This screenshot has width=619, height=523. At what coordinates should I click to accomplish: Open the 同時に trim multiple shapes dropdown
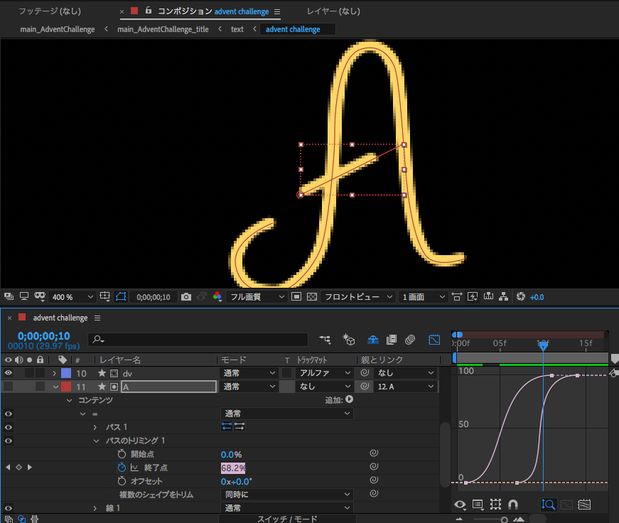(287, 494)
